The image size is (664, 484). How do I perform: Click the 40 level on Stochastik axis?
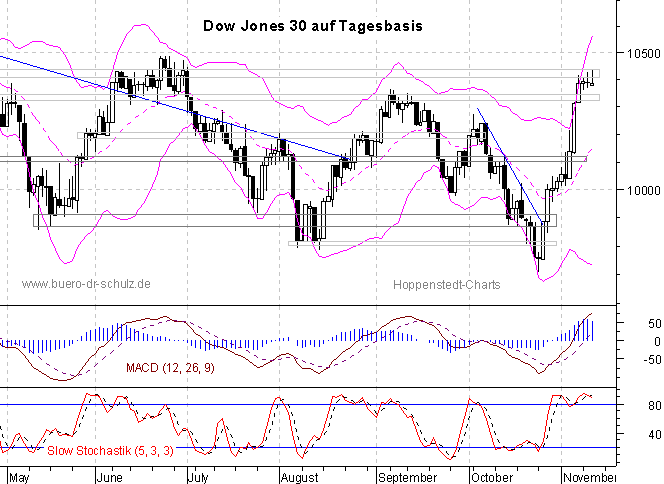click(x=629, y=435)
